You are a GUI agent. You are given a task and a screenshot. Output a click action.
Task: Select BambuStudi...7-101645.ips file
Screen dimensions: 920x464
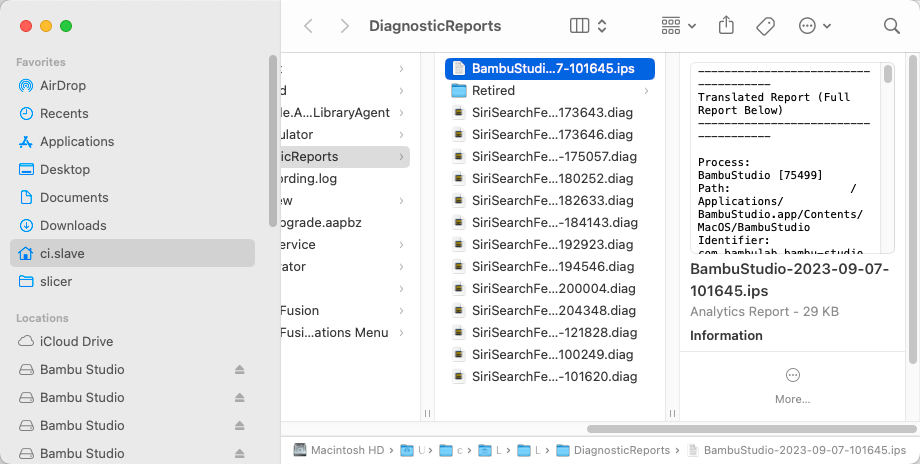click(550, 69)
